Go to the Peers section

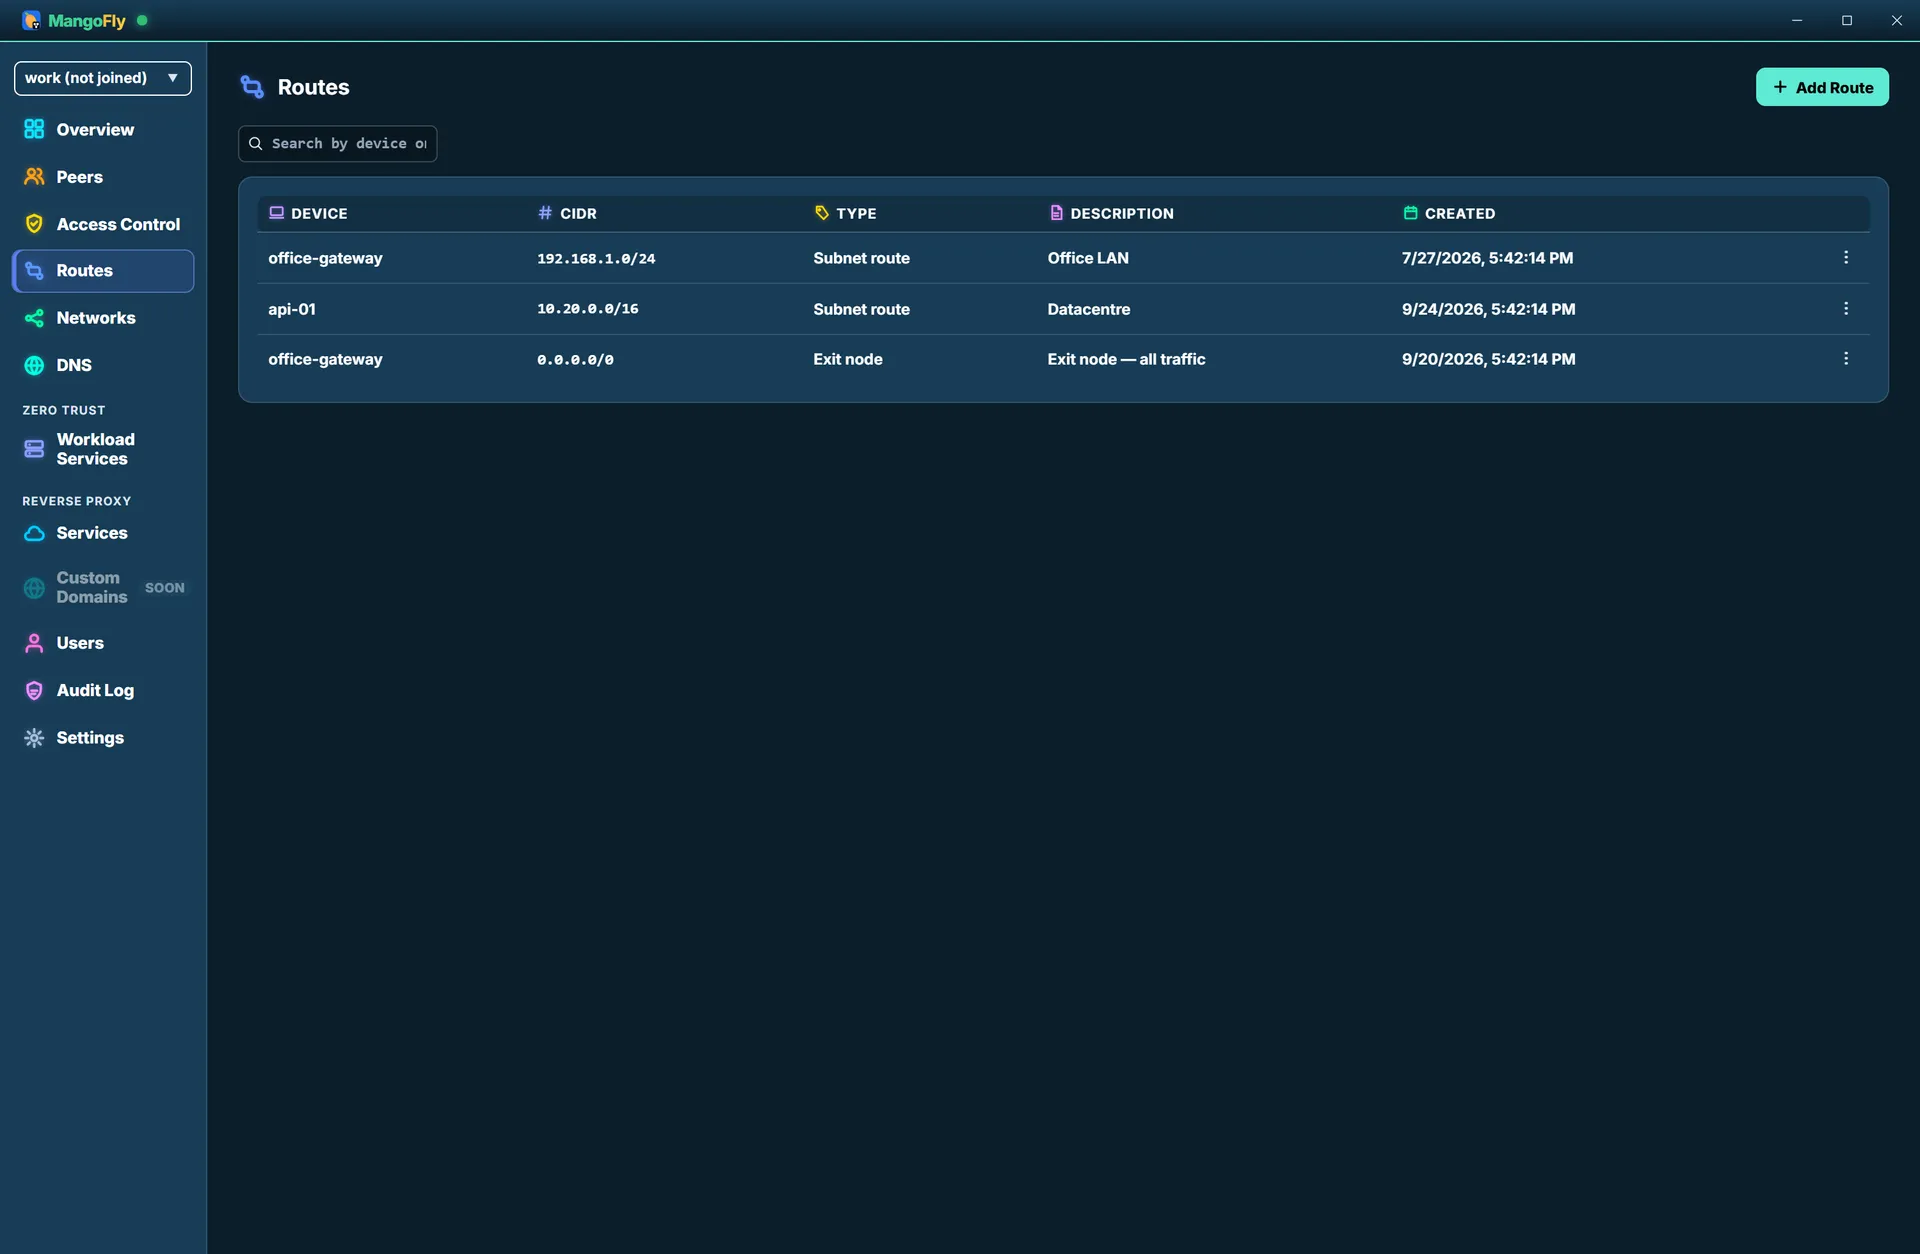102,177
